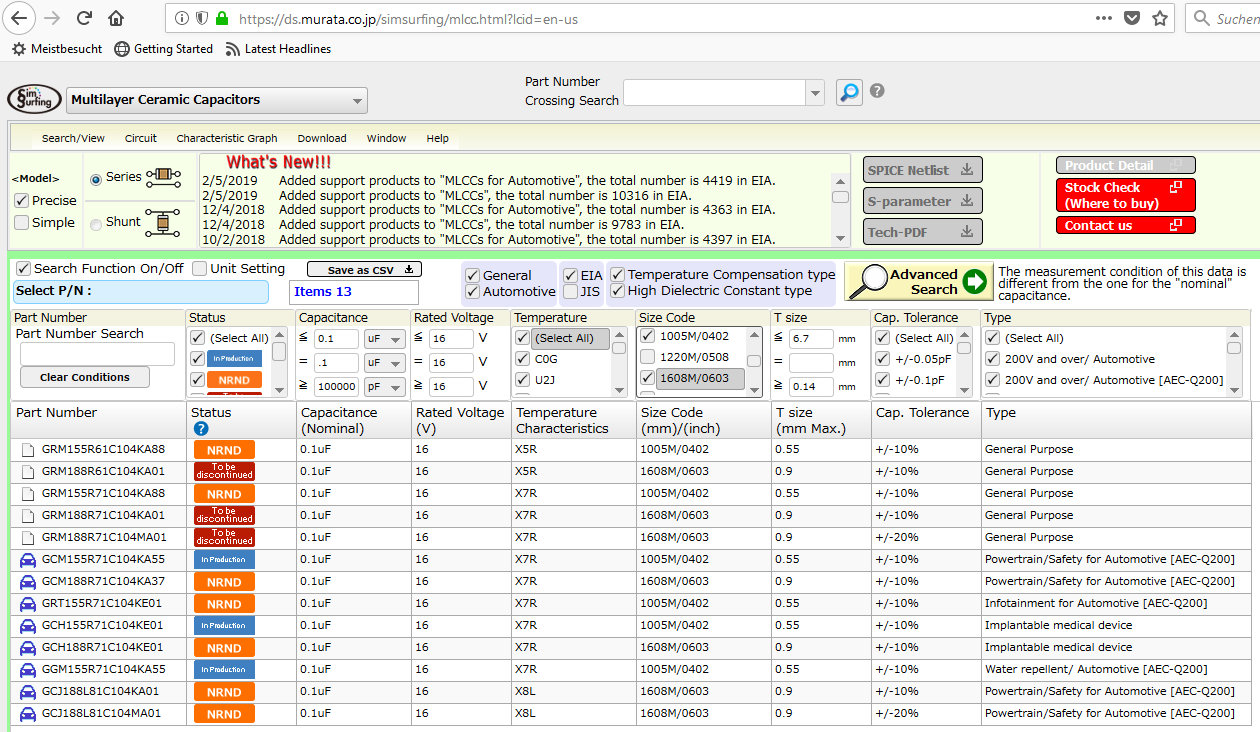1260x732 pixels.
Task: Open help next to the crossing search
Action: (877, 91)
